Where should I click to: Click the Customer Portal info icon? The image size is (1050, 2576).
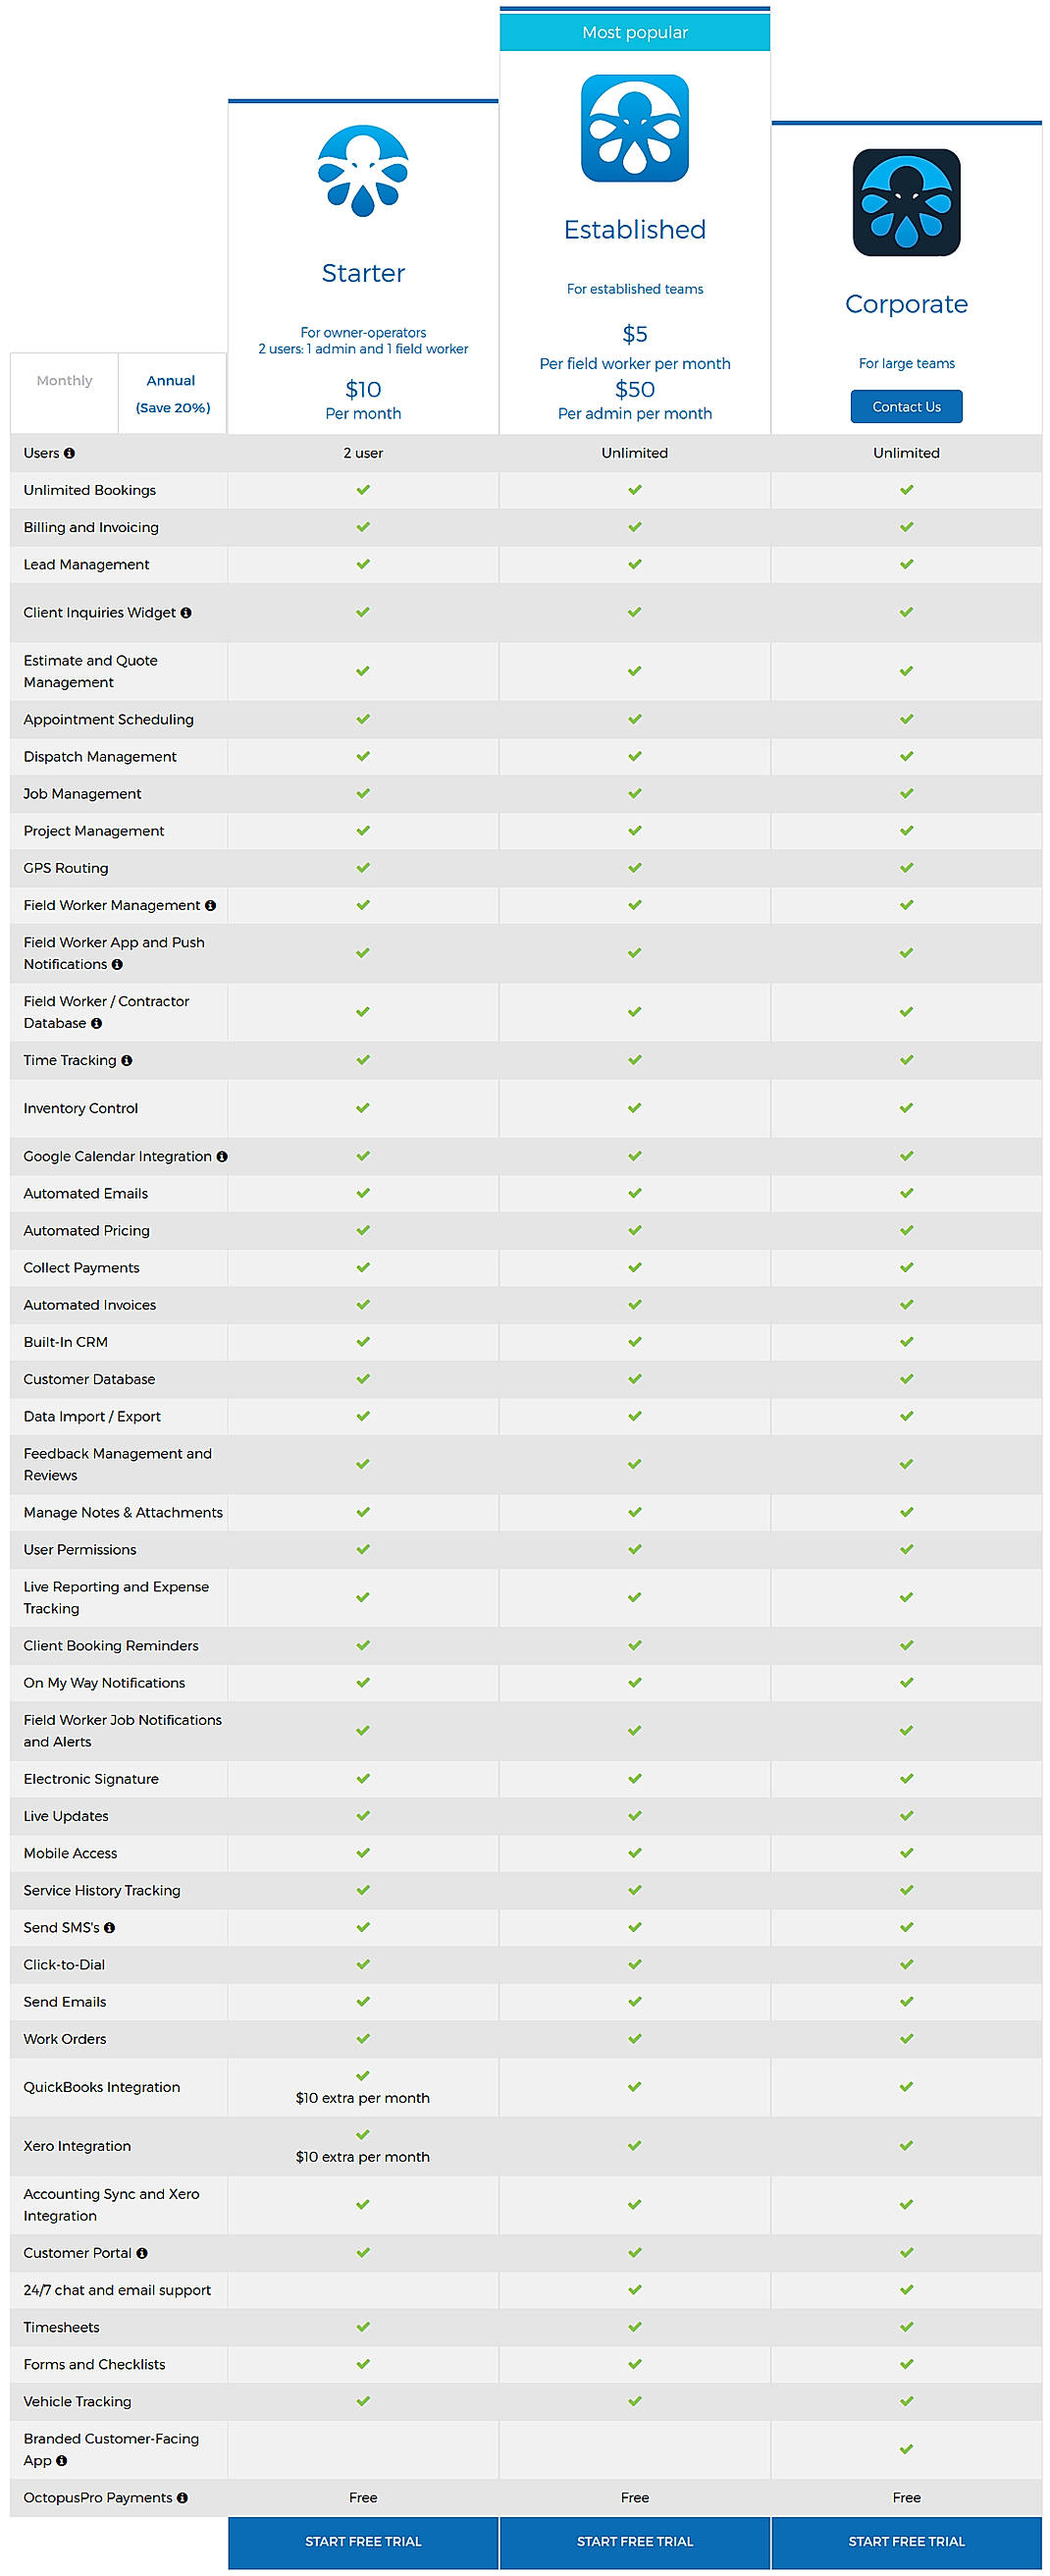tap(141, 2253)
